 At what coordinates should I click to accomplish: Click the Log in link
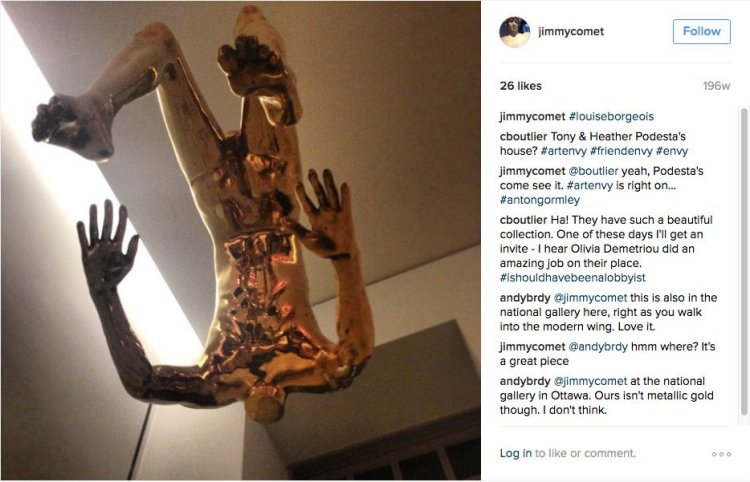coord(516,453)
